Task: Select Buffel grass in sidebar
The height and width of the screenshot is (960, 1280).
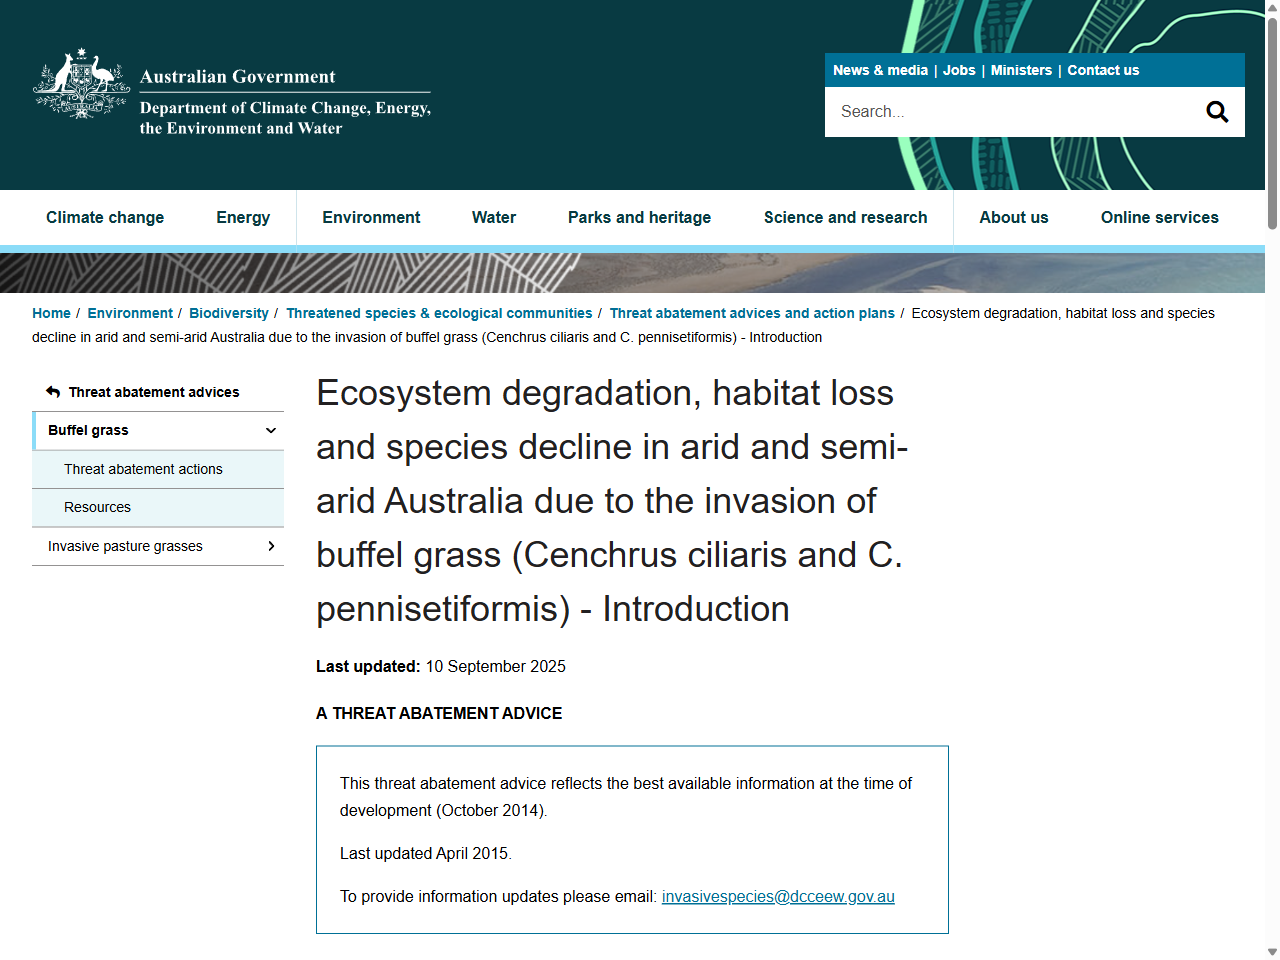Action: (88, 430)
